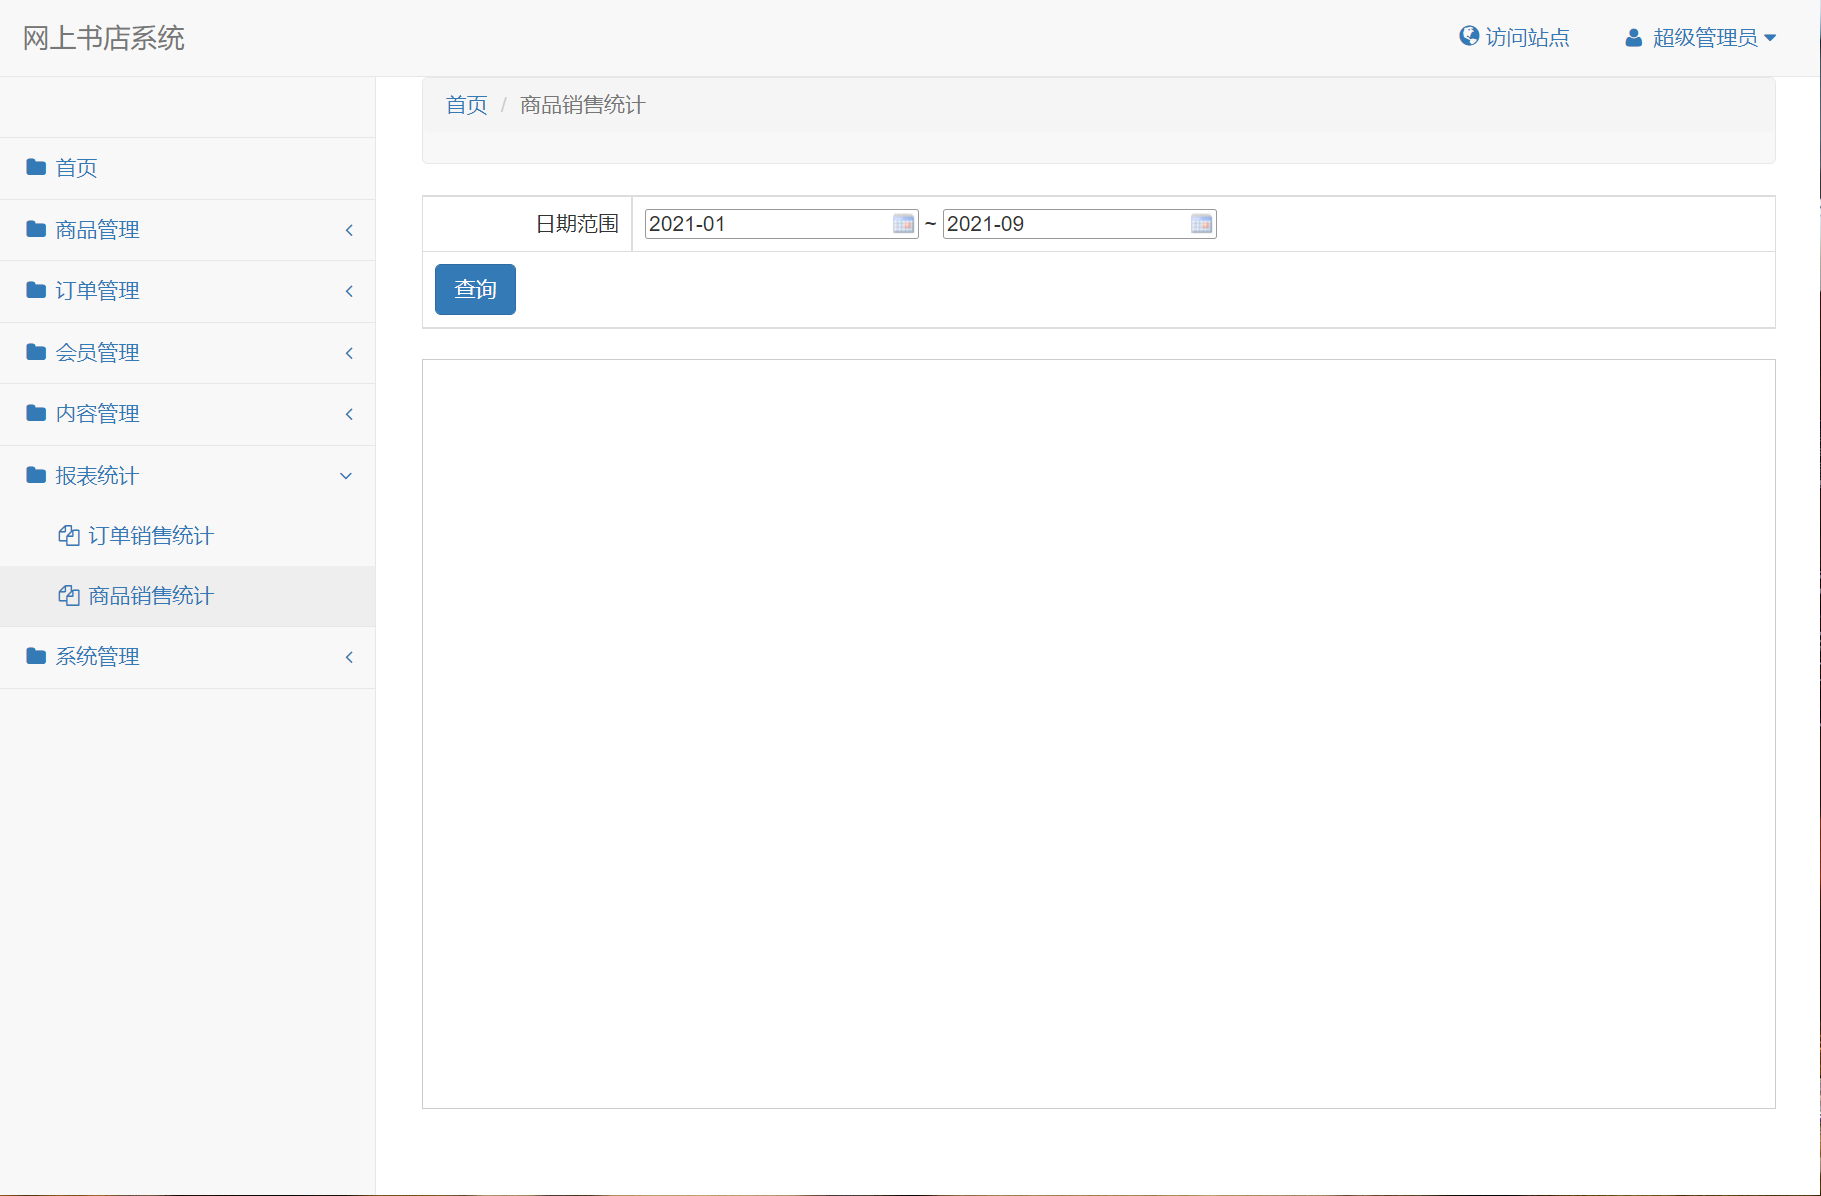Screen dimensions: 1821x1196
Task: Open the 系统管理 sidebar menu
Action: click(x=188, y=657)
